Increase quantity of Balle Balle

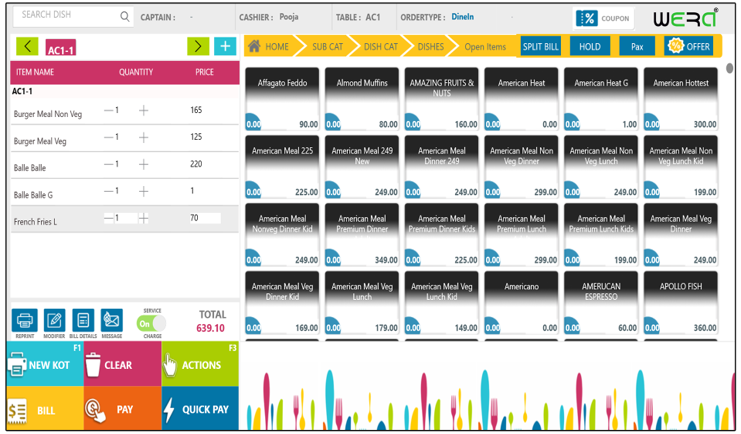pyautogui.click(x=144, y=165)
